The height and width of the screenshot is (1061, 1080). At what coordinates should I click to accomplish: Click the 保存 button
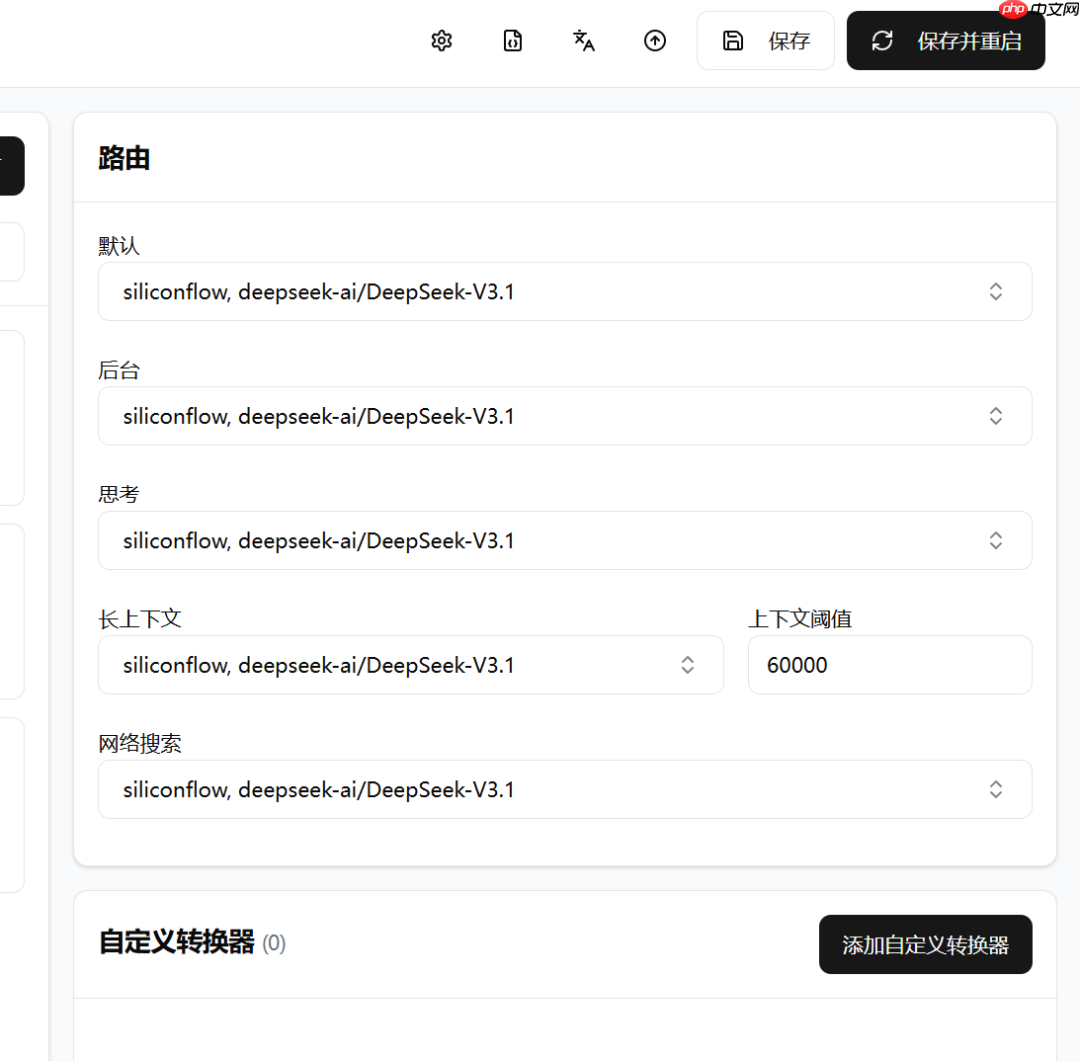[x=766, y=40]
